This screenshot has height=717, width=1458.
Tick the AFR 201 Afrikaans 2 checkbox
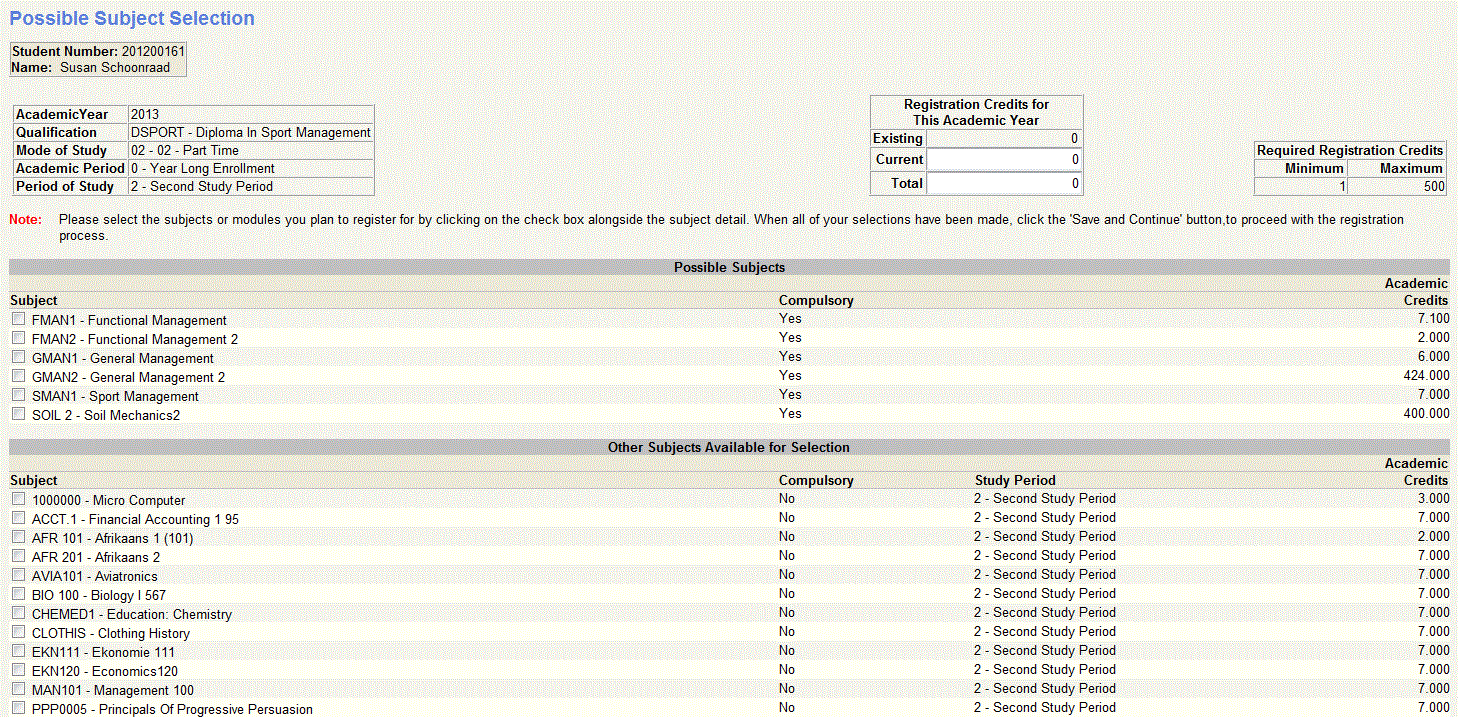(x=18, y=556)
